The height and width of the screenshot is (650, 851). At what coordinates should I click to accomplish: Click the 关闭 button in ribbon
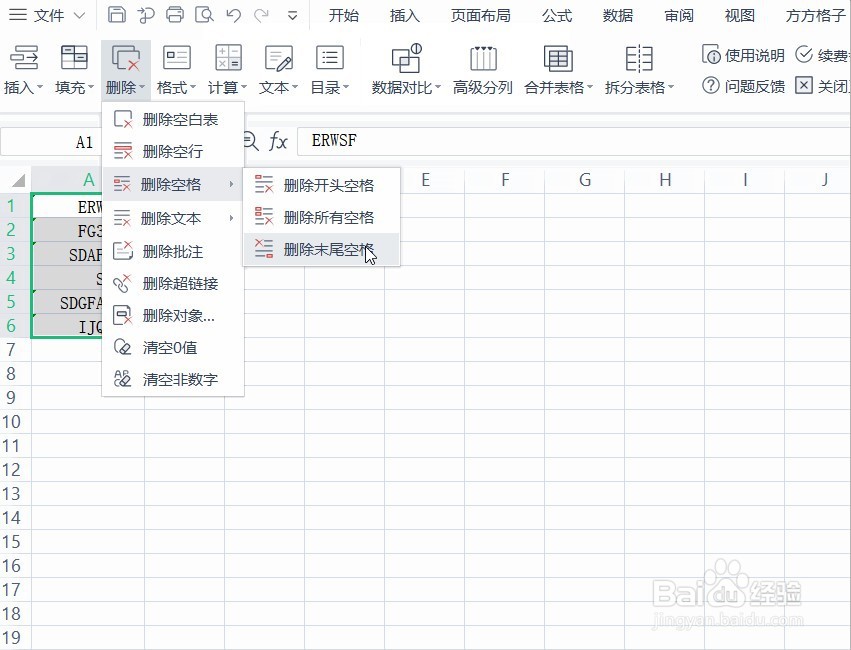coord(822,86)
